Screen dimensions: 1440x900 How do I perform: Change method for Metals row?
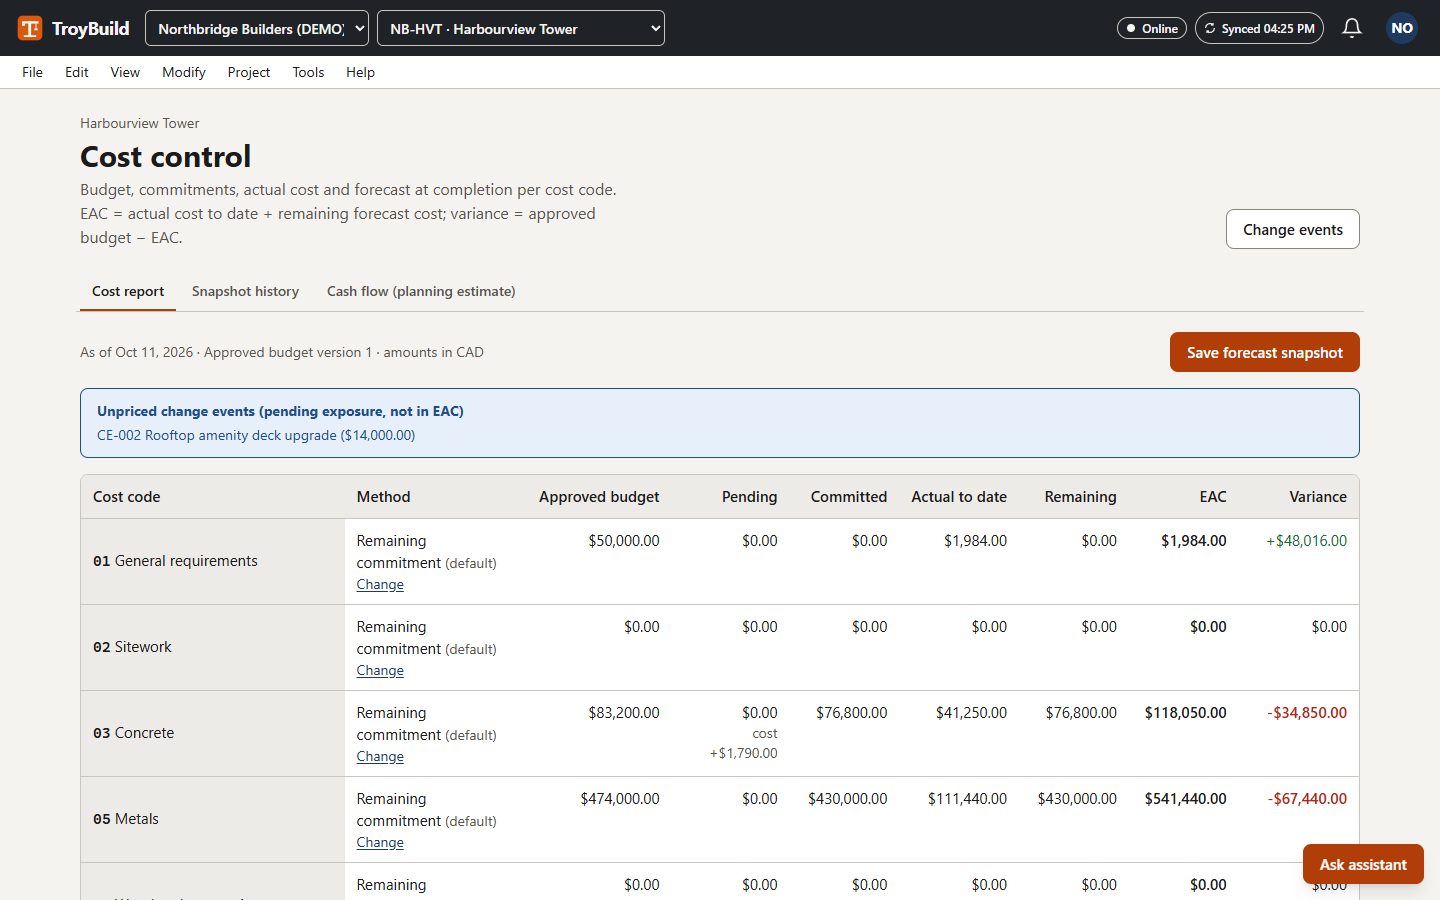coord(380,843)
